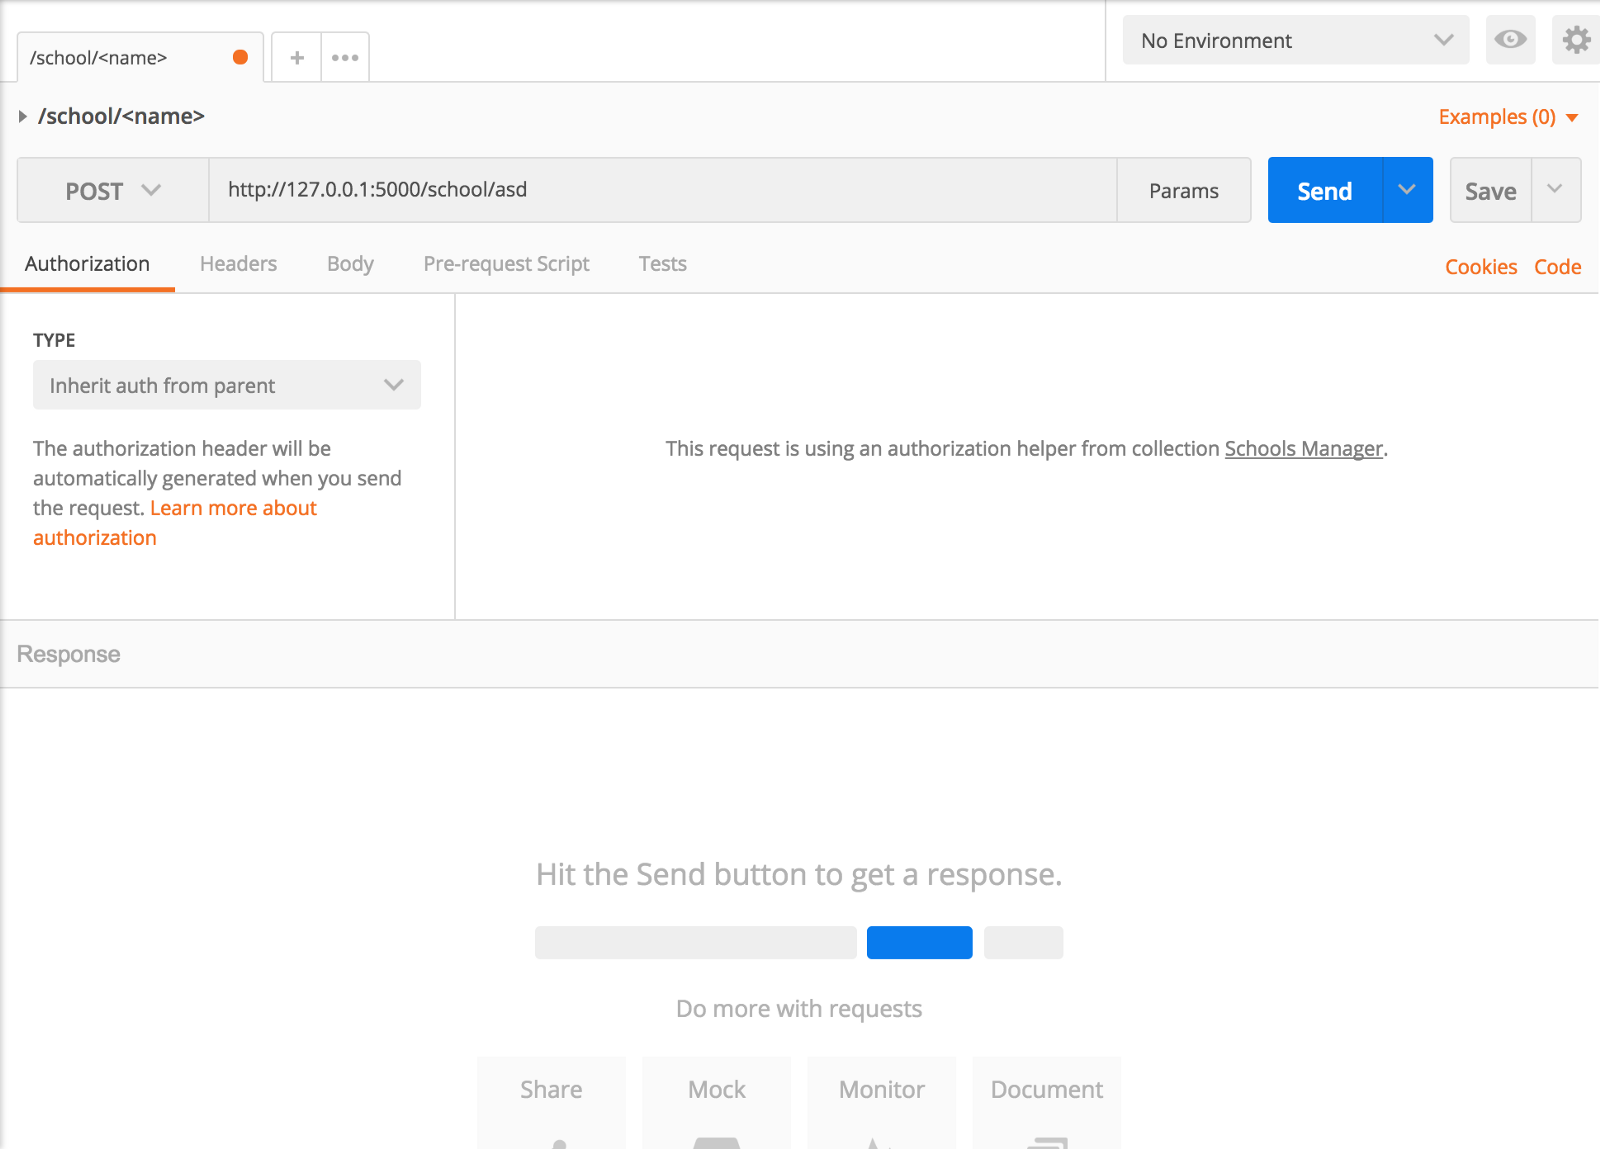
Task: Open the Pre-request Script tab
Action: pyautogui.click(x=506, y=264)
